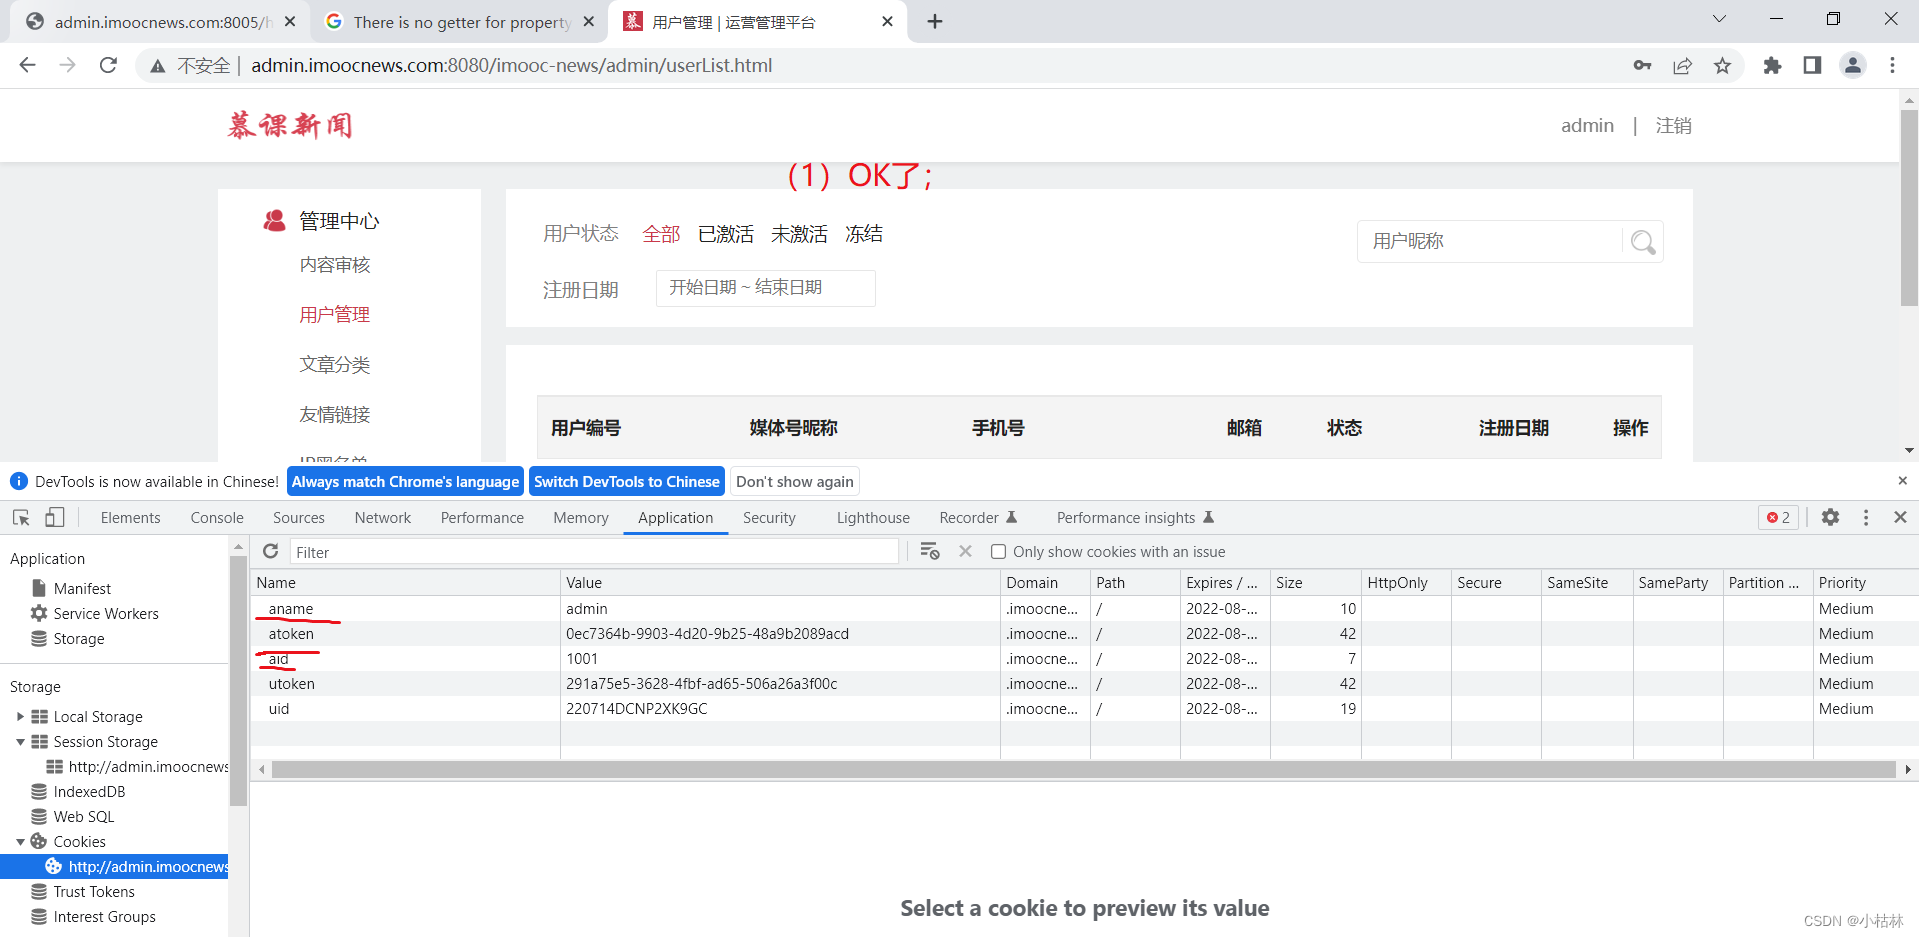Select the inspect element picker tool
1919x937 pixels.
20,517
